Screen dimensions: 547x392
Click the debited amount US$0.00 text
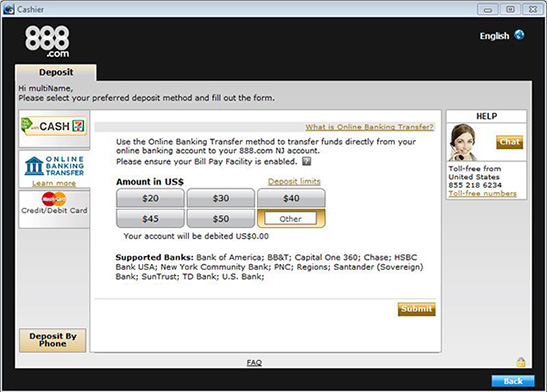pyautogui.click(x=252, y=236)
